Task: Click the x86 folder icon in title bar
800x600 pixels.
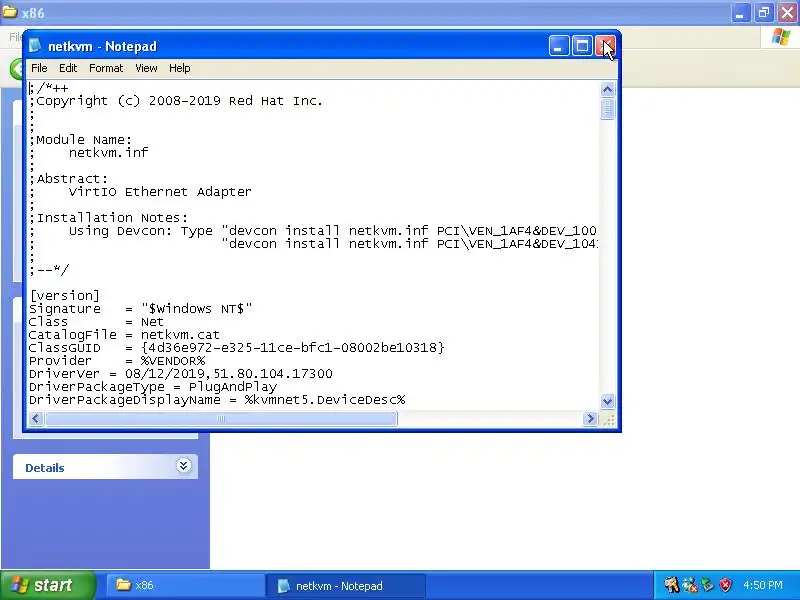Action: click(10, 12)
